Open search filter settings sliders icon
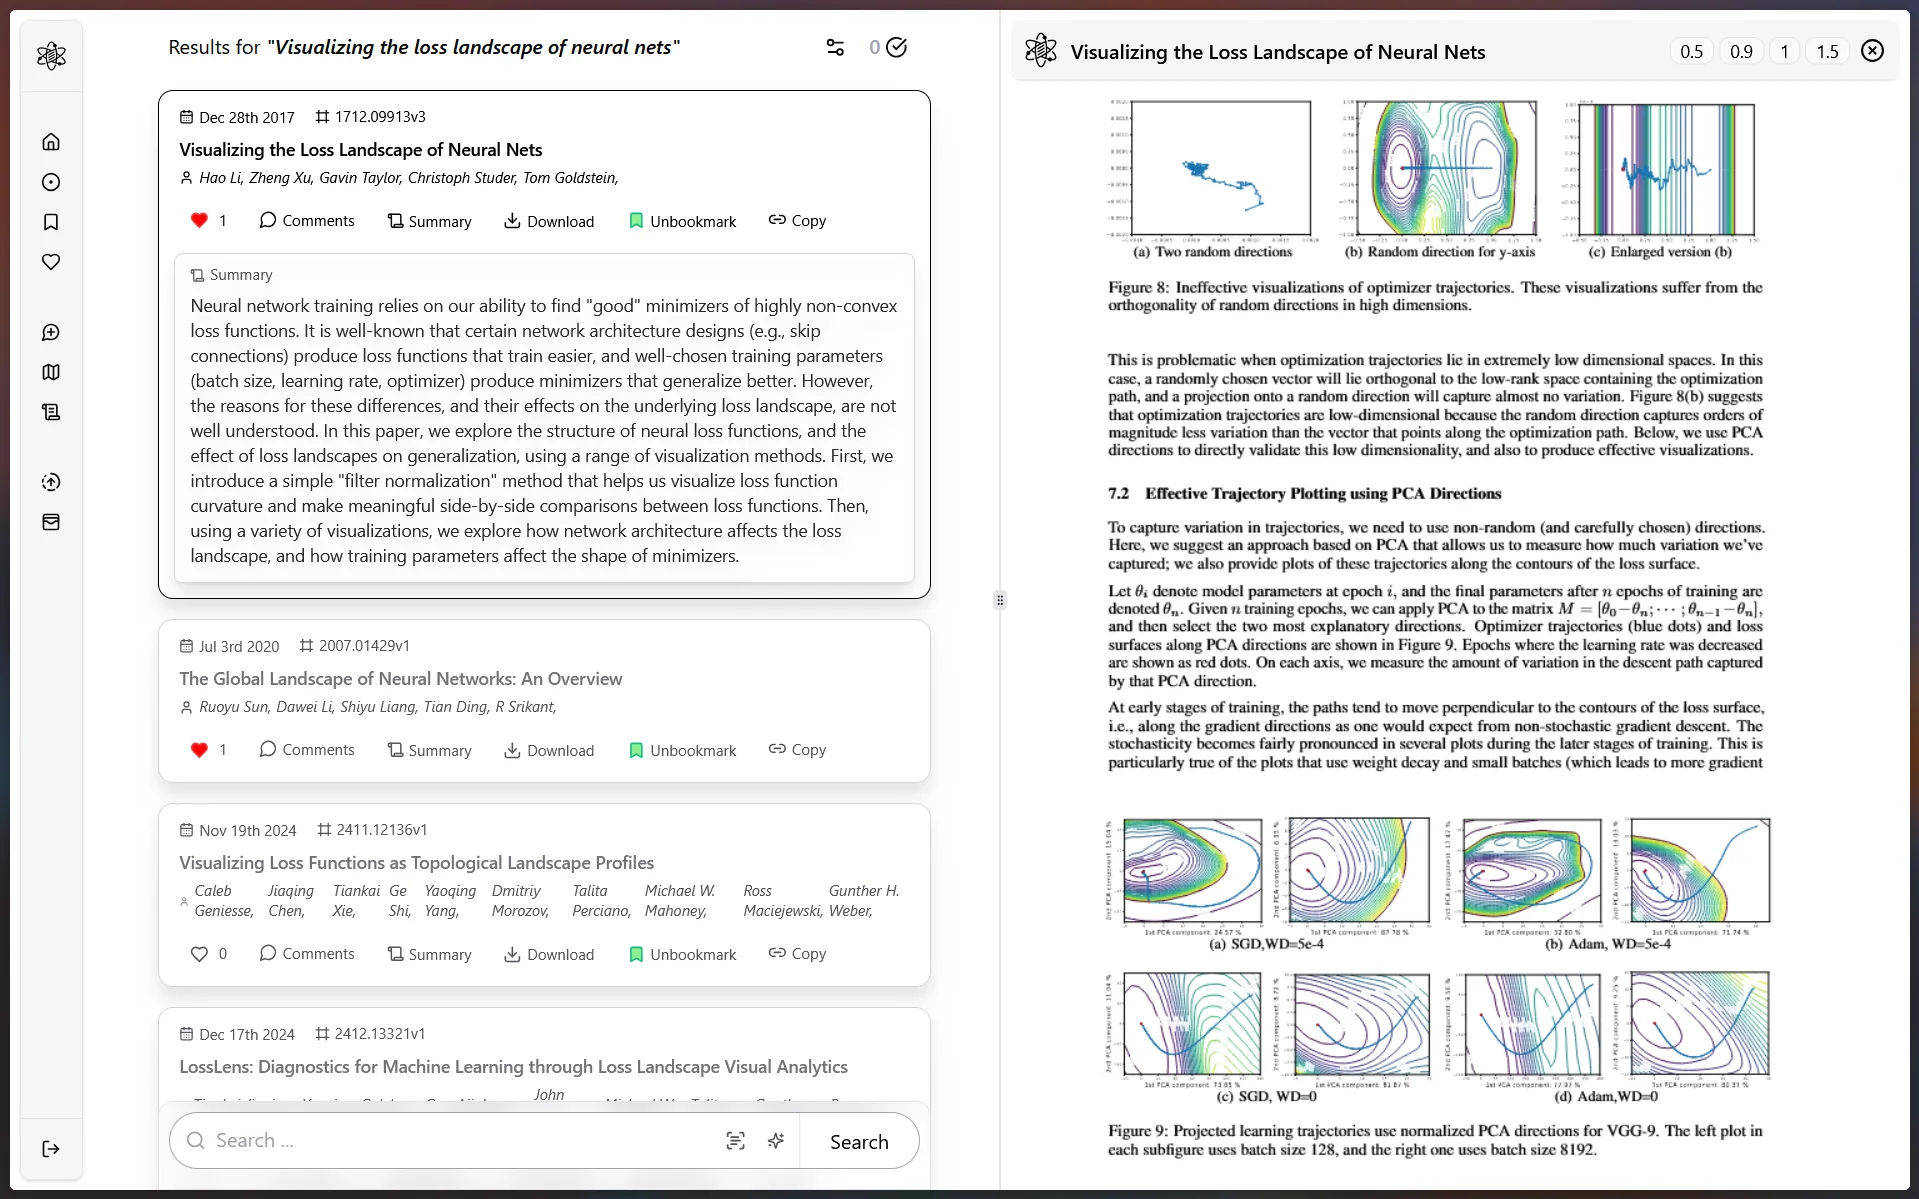 point(835,47)
